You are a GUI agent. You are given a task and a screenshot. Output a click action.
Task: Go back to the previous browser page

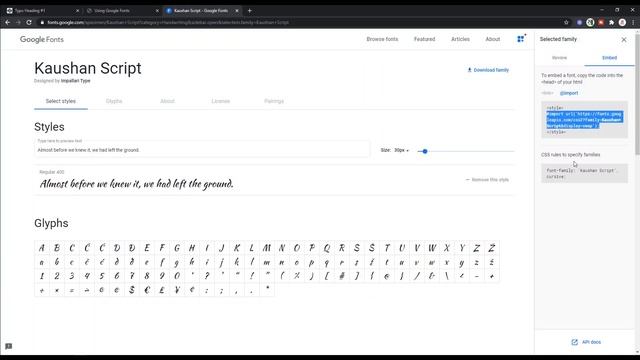coord(8,22)
